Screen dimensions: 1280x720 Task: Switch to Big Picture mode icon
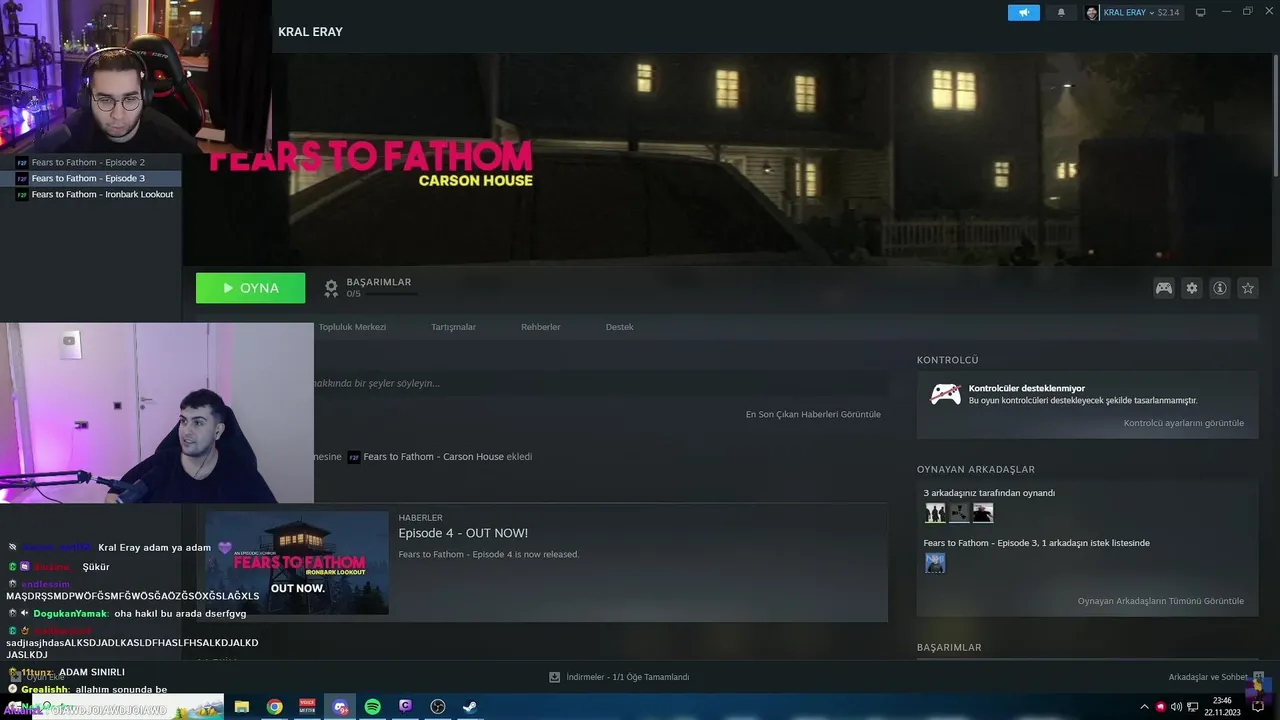[1201, 12]
